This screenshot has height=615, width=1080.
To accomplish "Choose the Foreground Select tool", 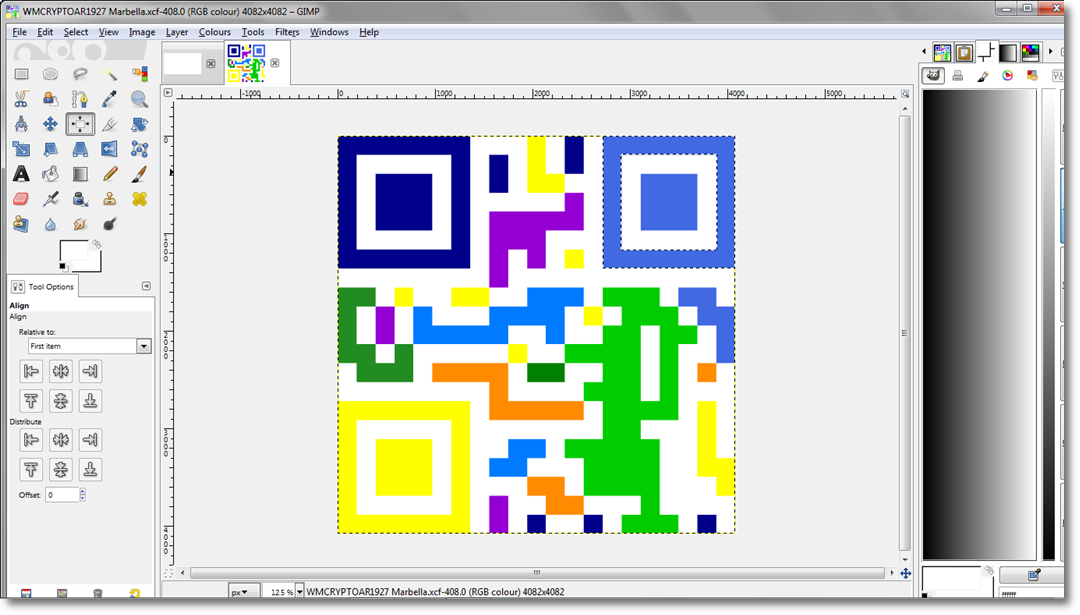I will pos(50,99).
